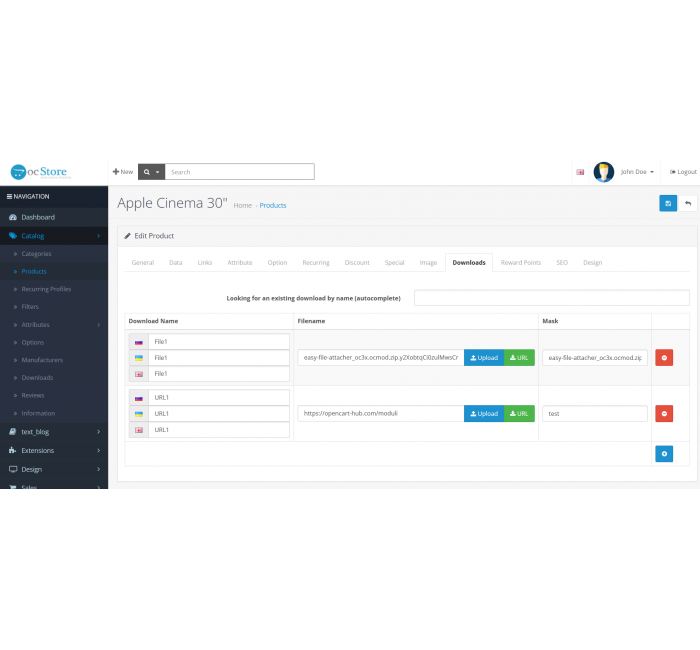
Task: Click the Ukrainian URL1 name field
Action: coord(219,413)
